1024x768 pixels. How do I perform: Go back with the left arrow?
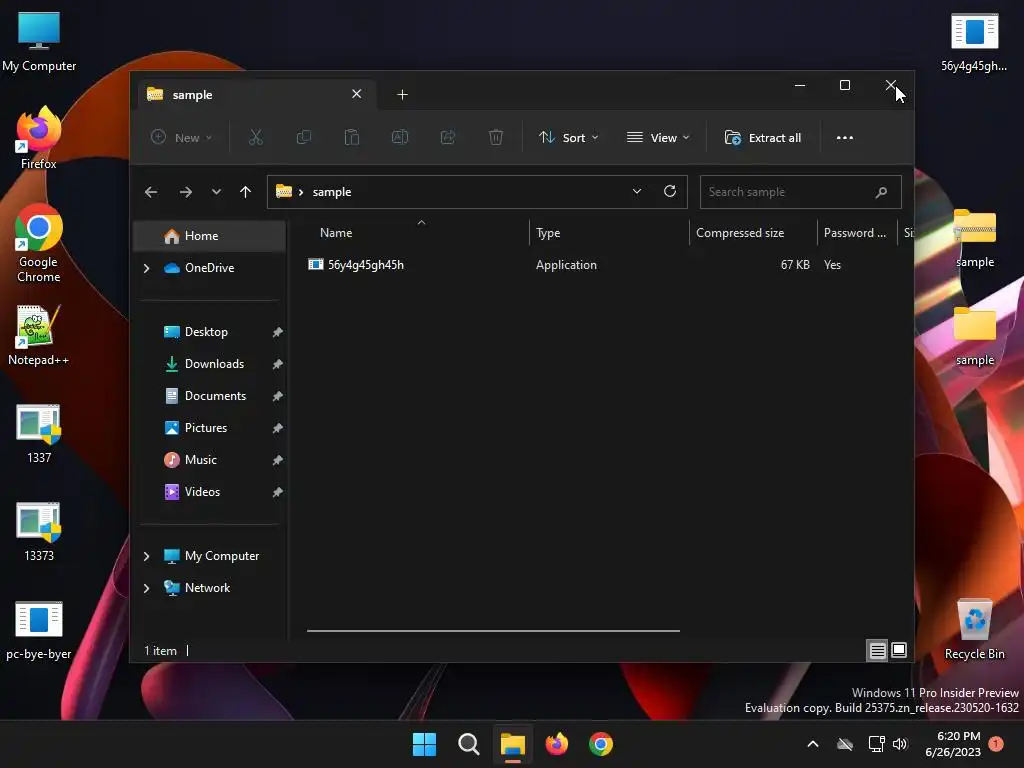pyautogui.click(x=151, y=192)
